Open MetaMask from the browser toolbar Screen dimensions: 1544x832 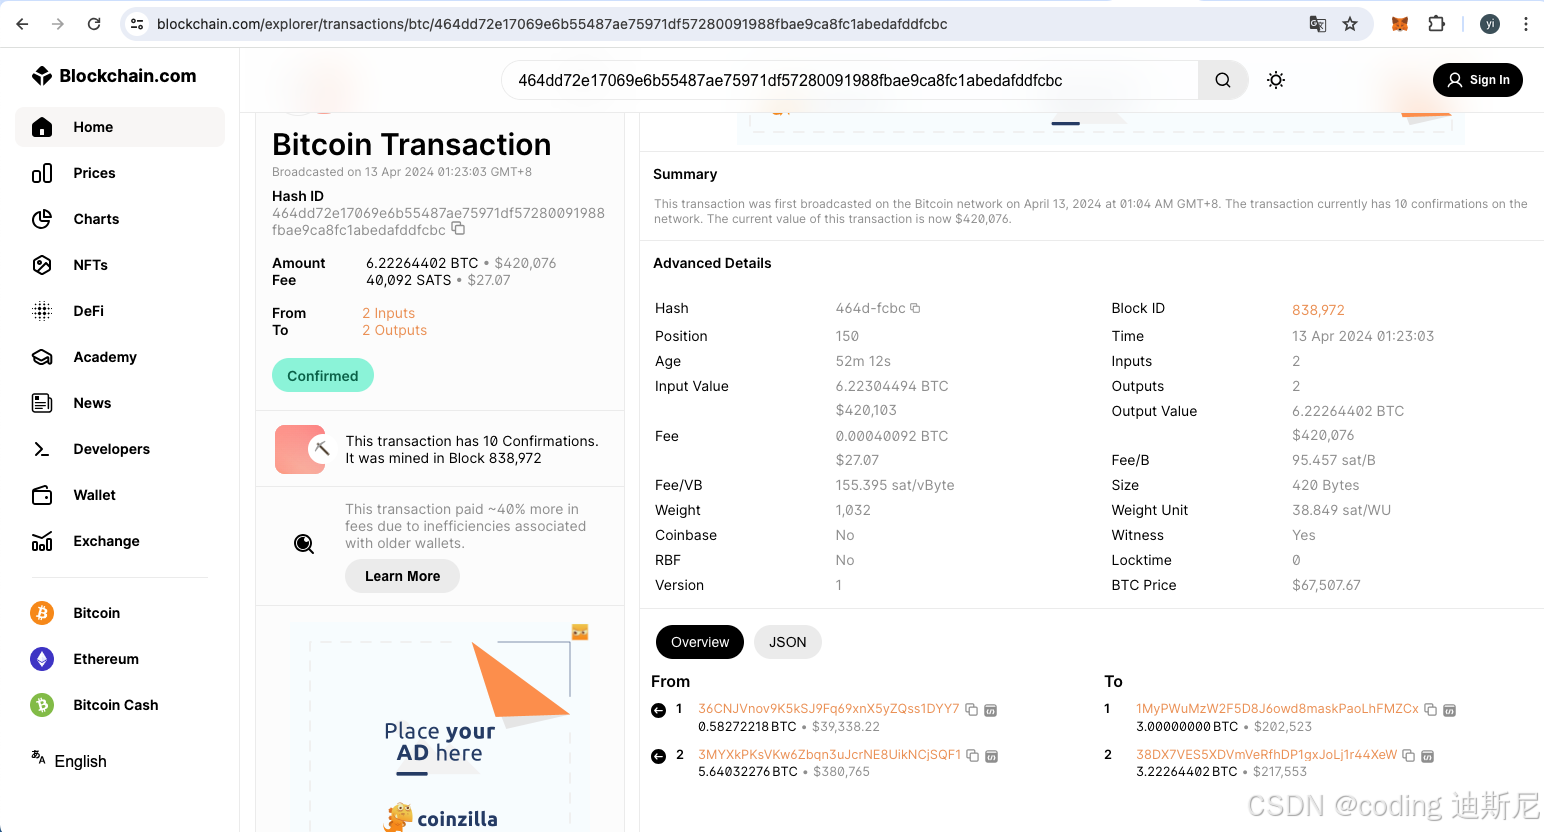coord(1399,23)
